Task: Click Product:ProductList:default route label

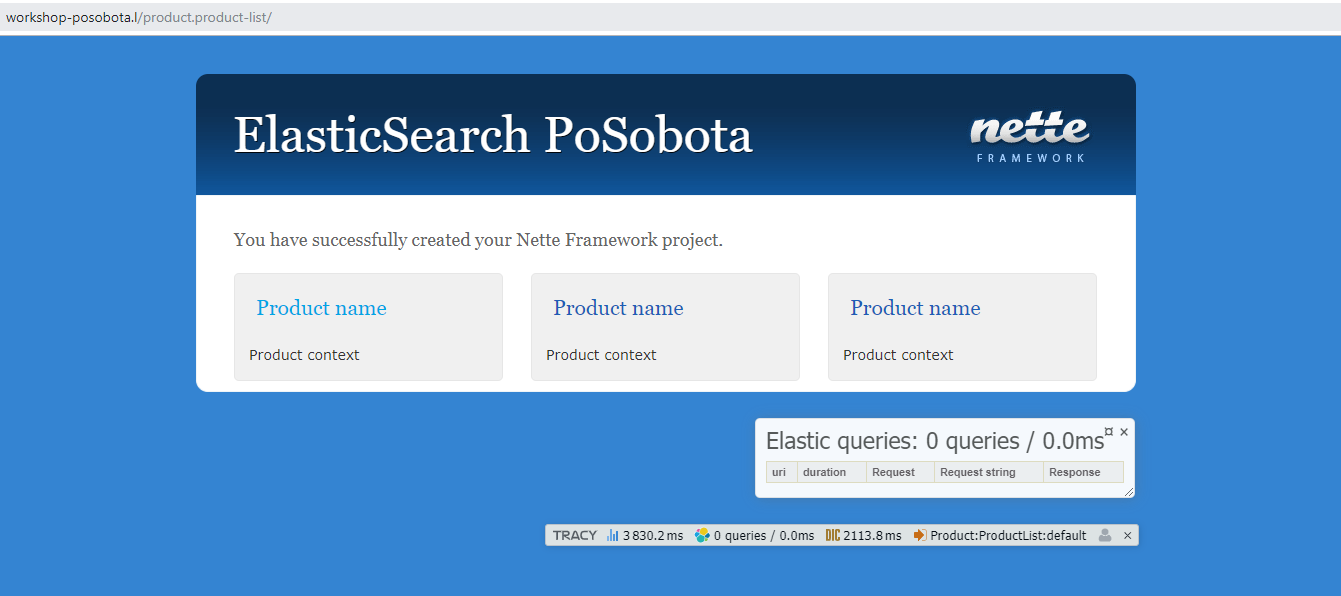Action: pyautogui.click(x=1008, y=536)
